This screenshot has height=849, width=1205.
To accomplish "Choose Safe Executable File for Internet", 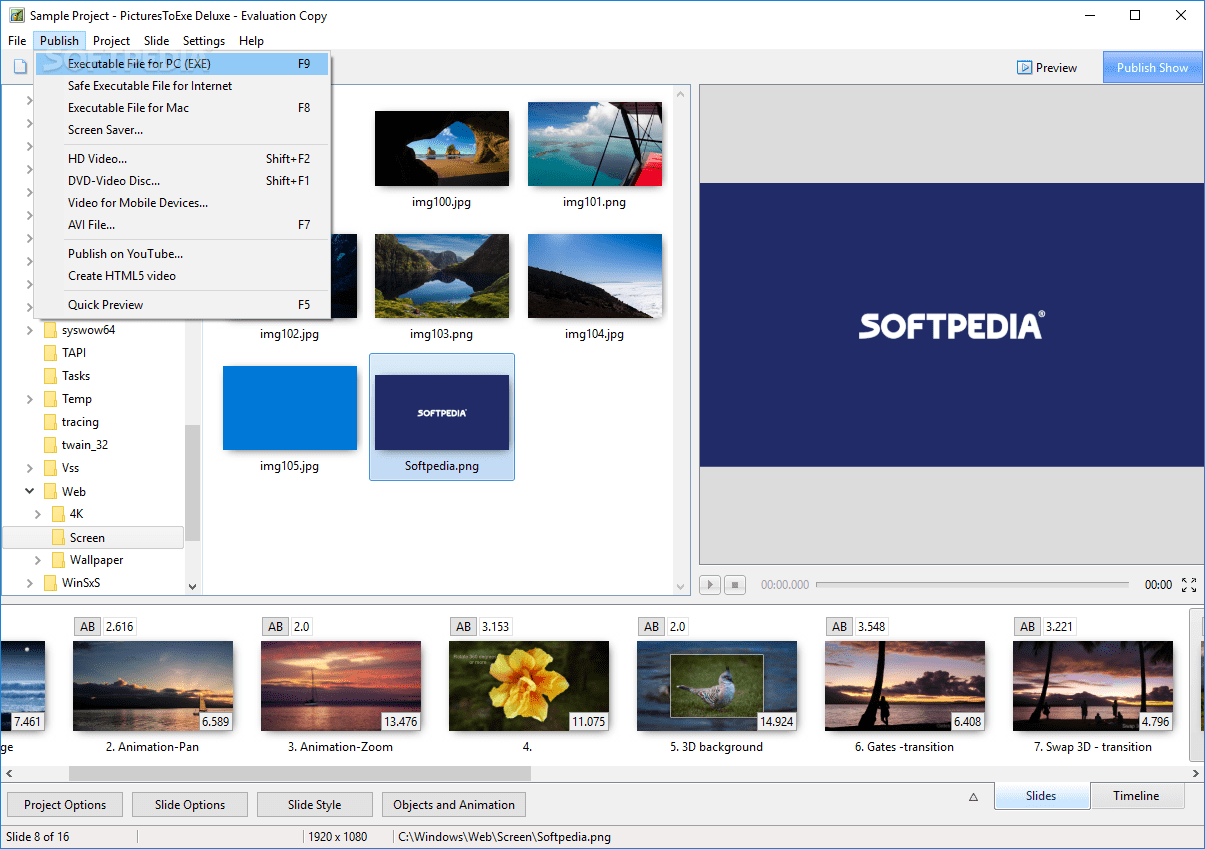I will [x=182, y=86].
